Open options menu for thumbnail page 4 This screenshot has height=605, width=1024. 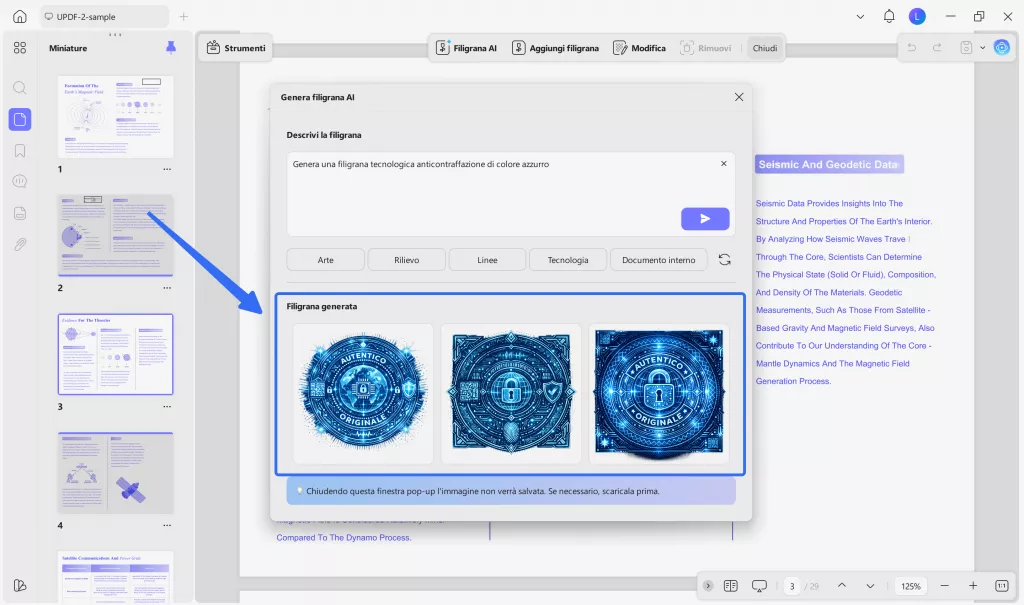point(167,525)
